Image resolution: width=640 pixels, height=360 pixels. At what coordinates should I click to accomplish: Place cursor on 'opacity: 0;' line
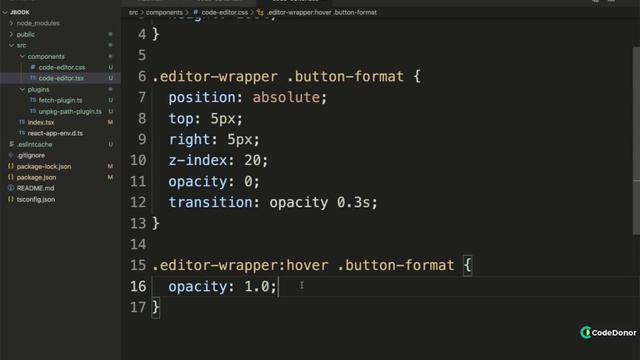(x=214, y=182)
